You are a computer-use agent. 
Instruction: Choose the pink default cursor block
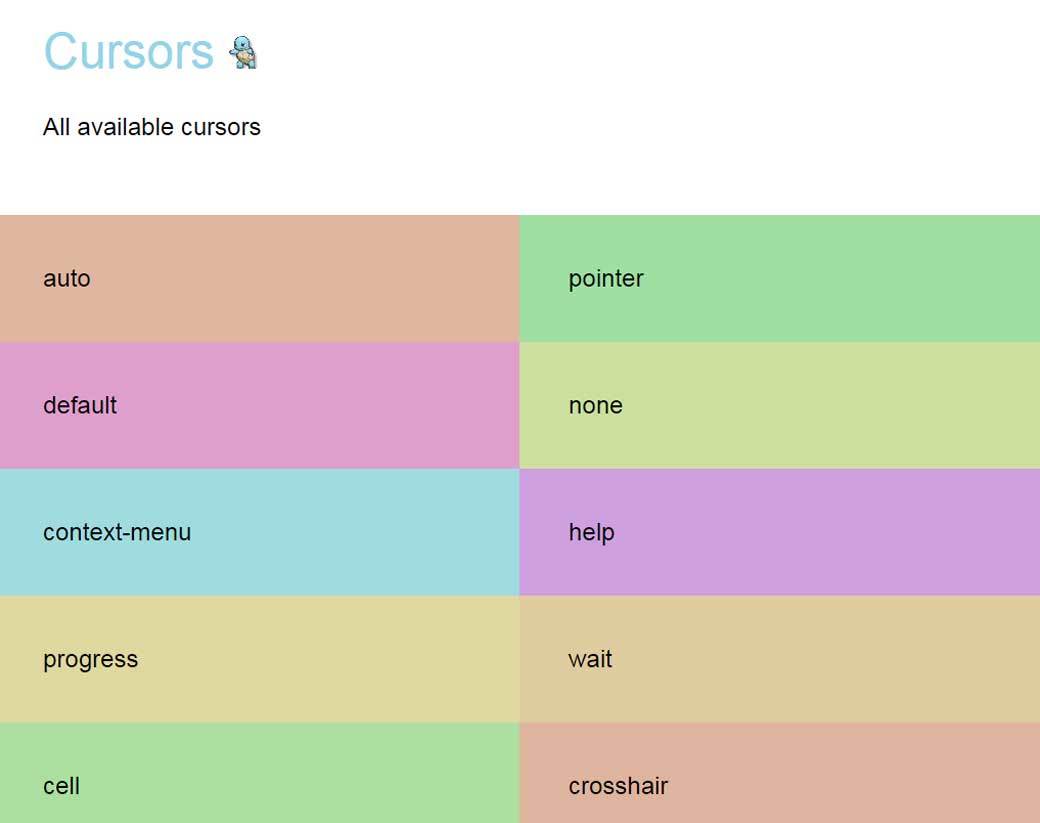(259, 405)
